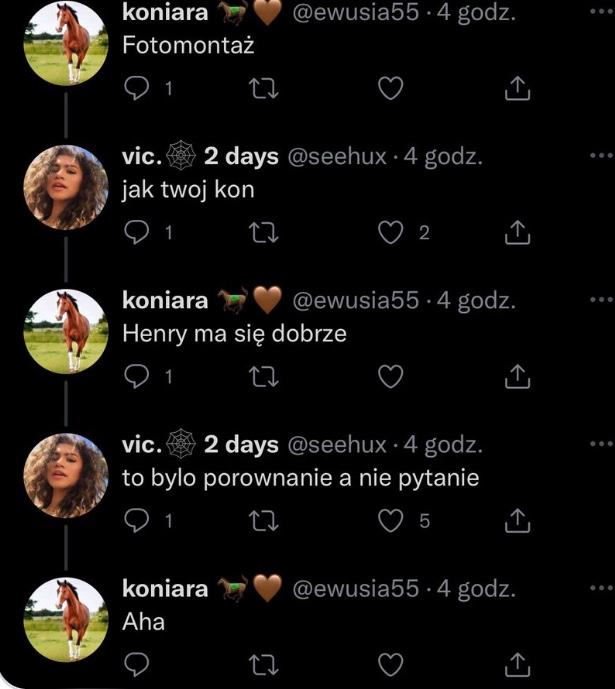
Task: Open more options for "Fotomontaż" tweet
Action: 600,14
